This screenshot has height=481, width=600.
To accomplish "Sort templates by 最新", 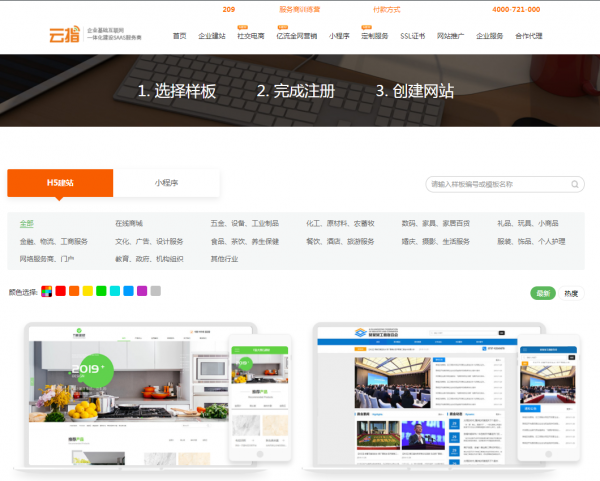I will (x=542, y=293).
